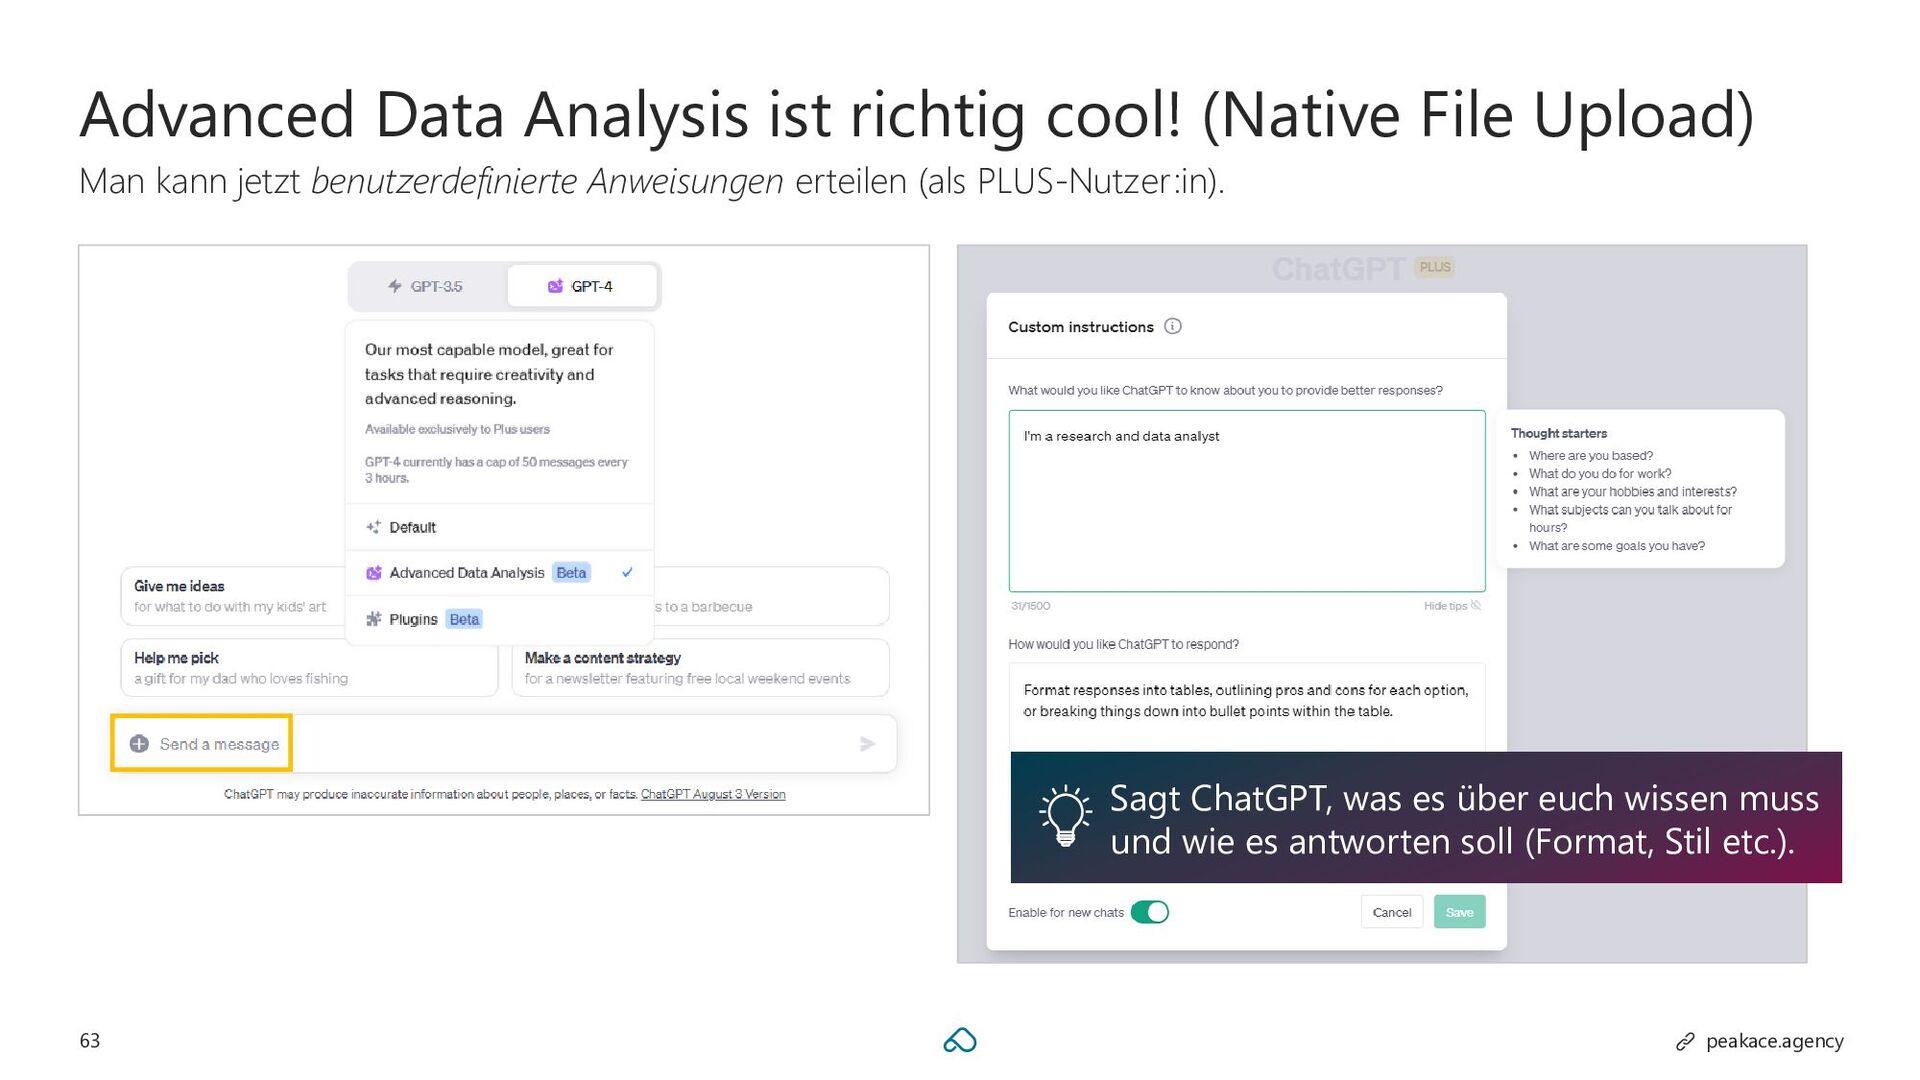This screenshot has width=1920, height=1080.
Task: Switch to the GPT-3.5 tab
Action: pyautogui.click(x=428, y=286)
